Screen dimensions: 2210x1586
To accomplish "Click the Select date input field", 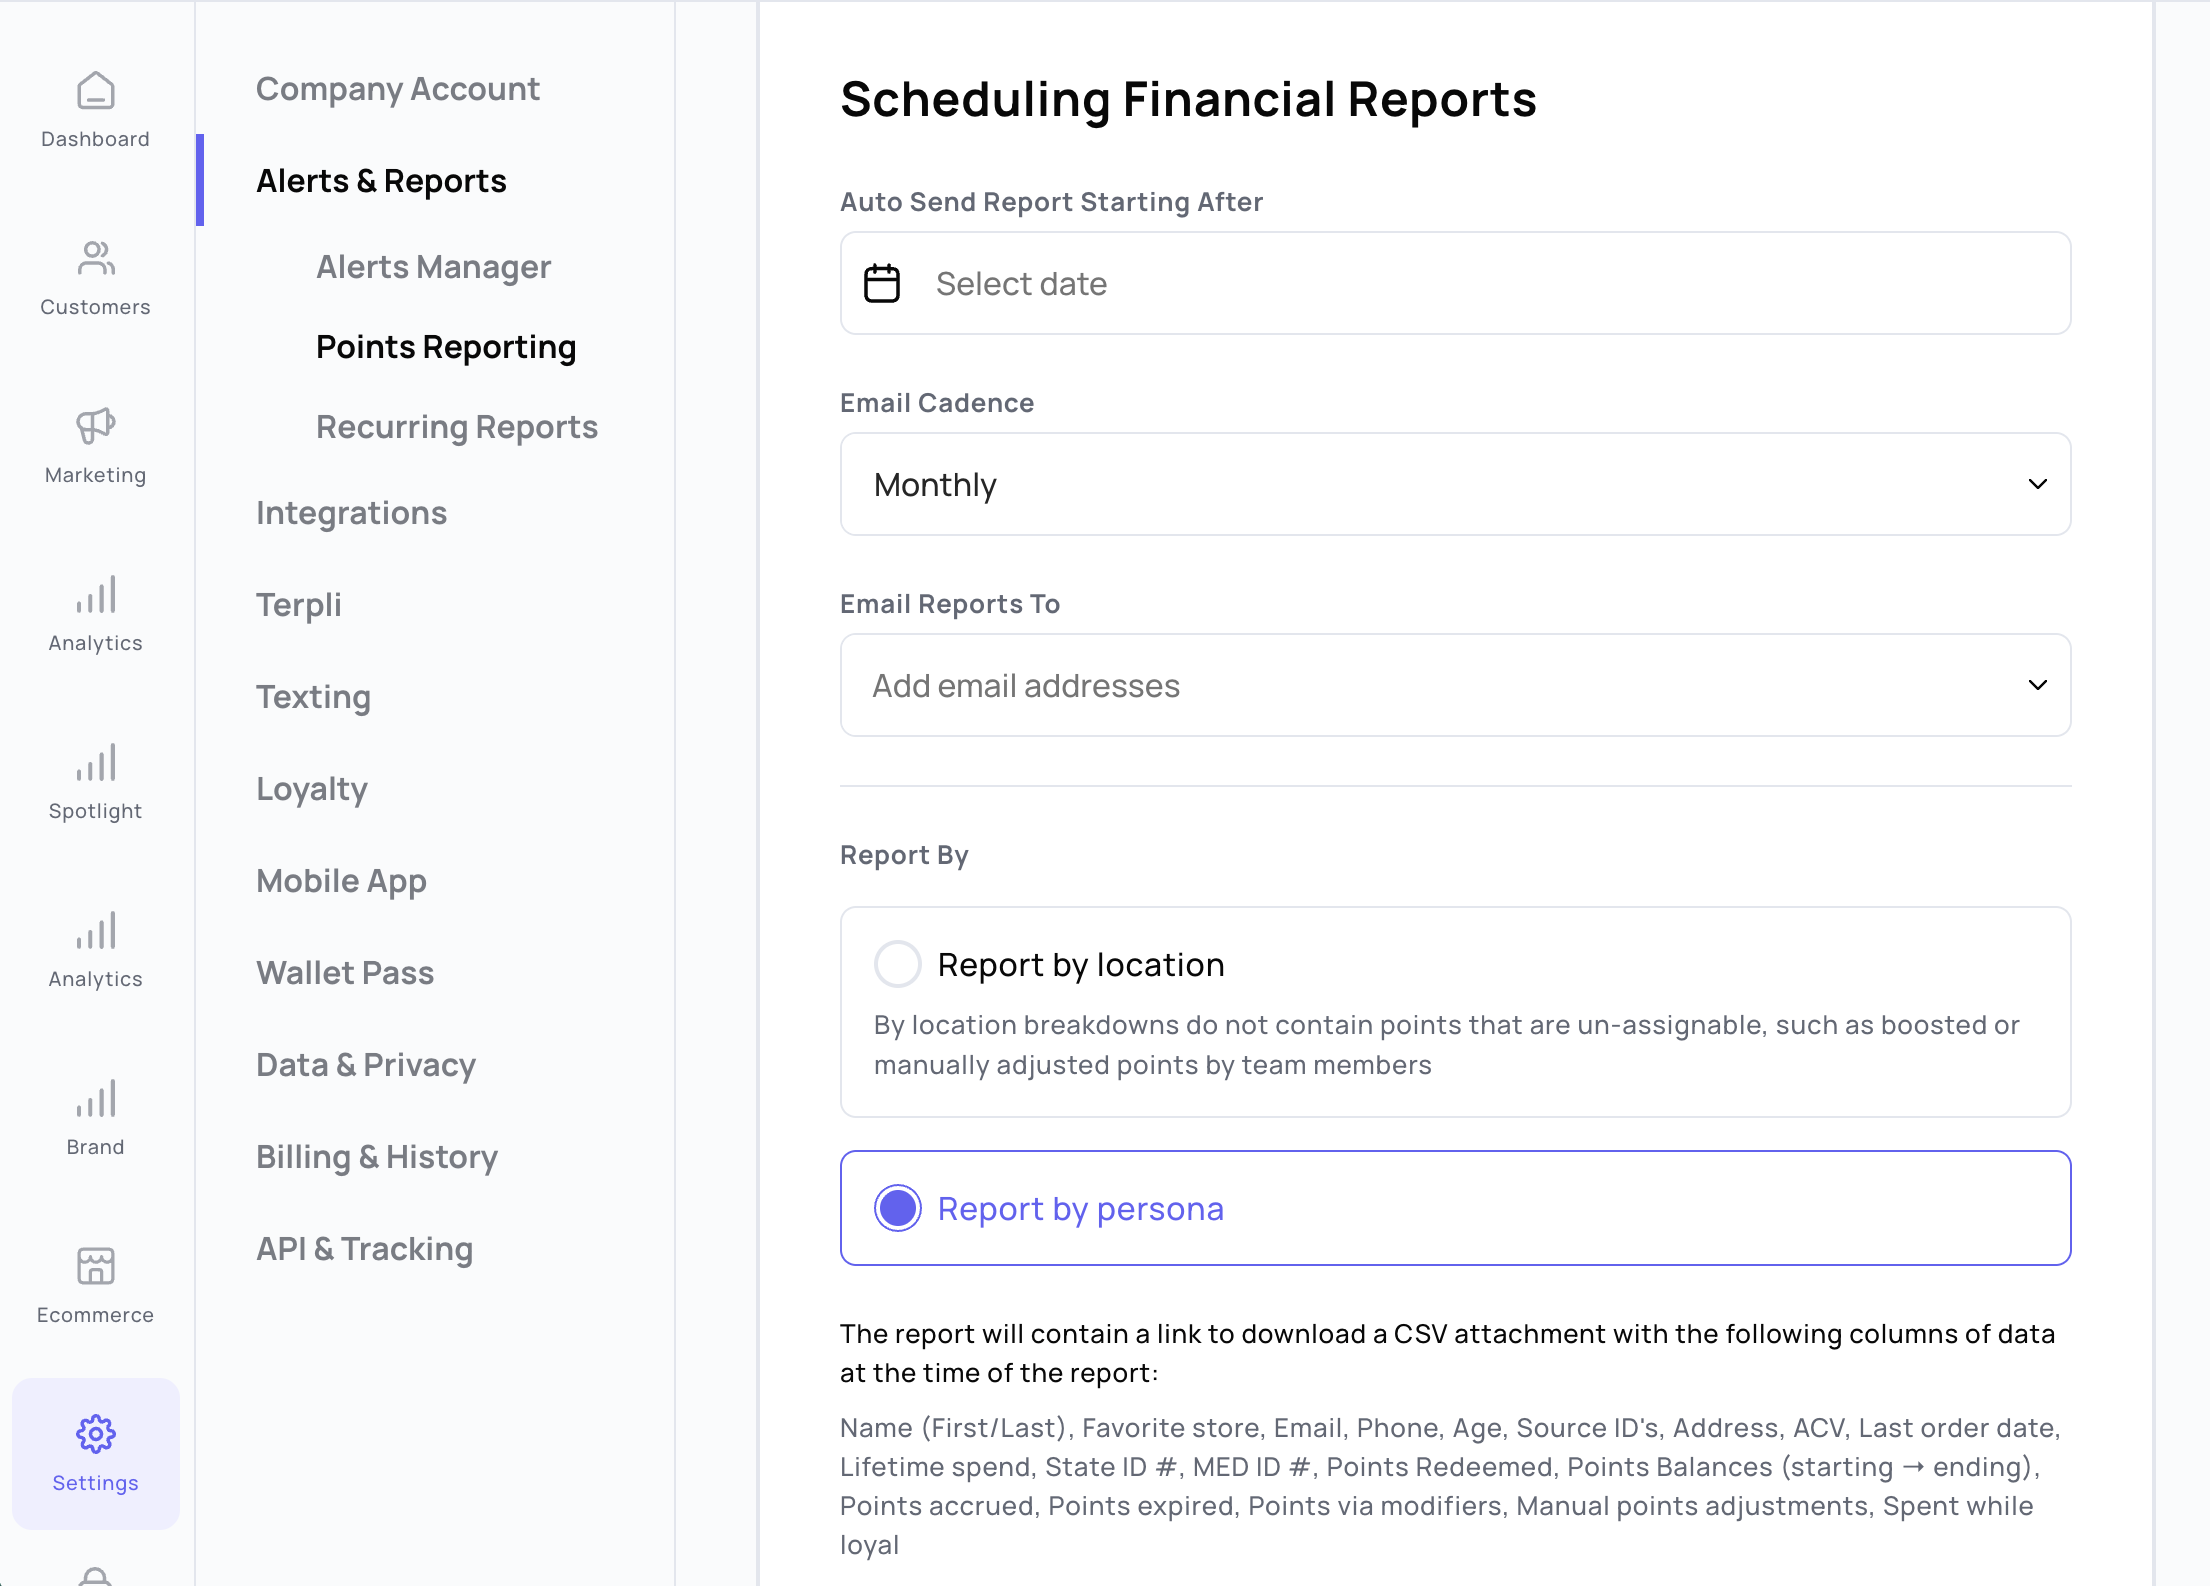I will pyautogui.click(x=1456, y=283).
